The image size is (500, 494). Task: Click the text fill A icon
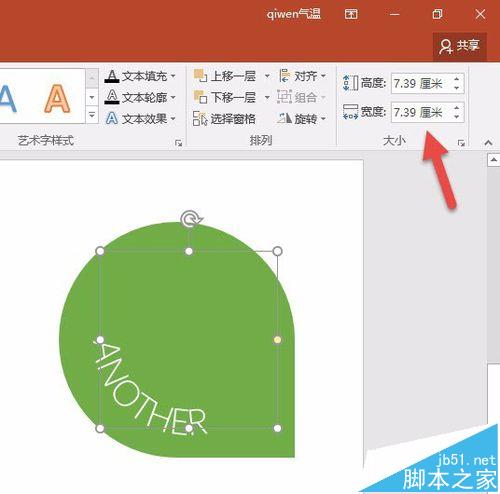click(x=112, y=76)
